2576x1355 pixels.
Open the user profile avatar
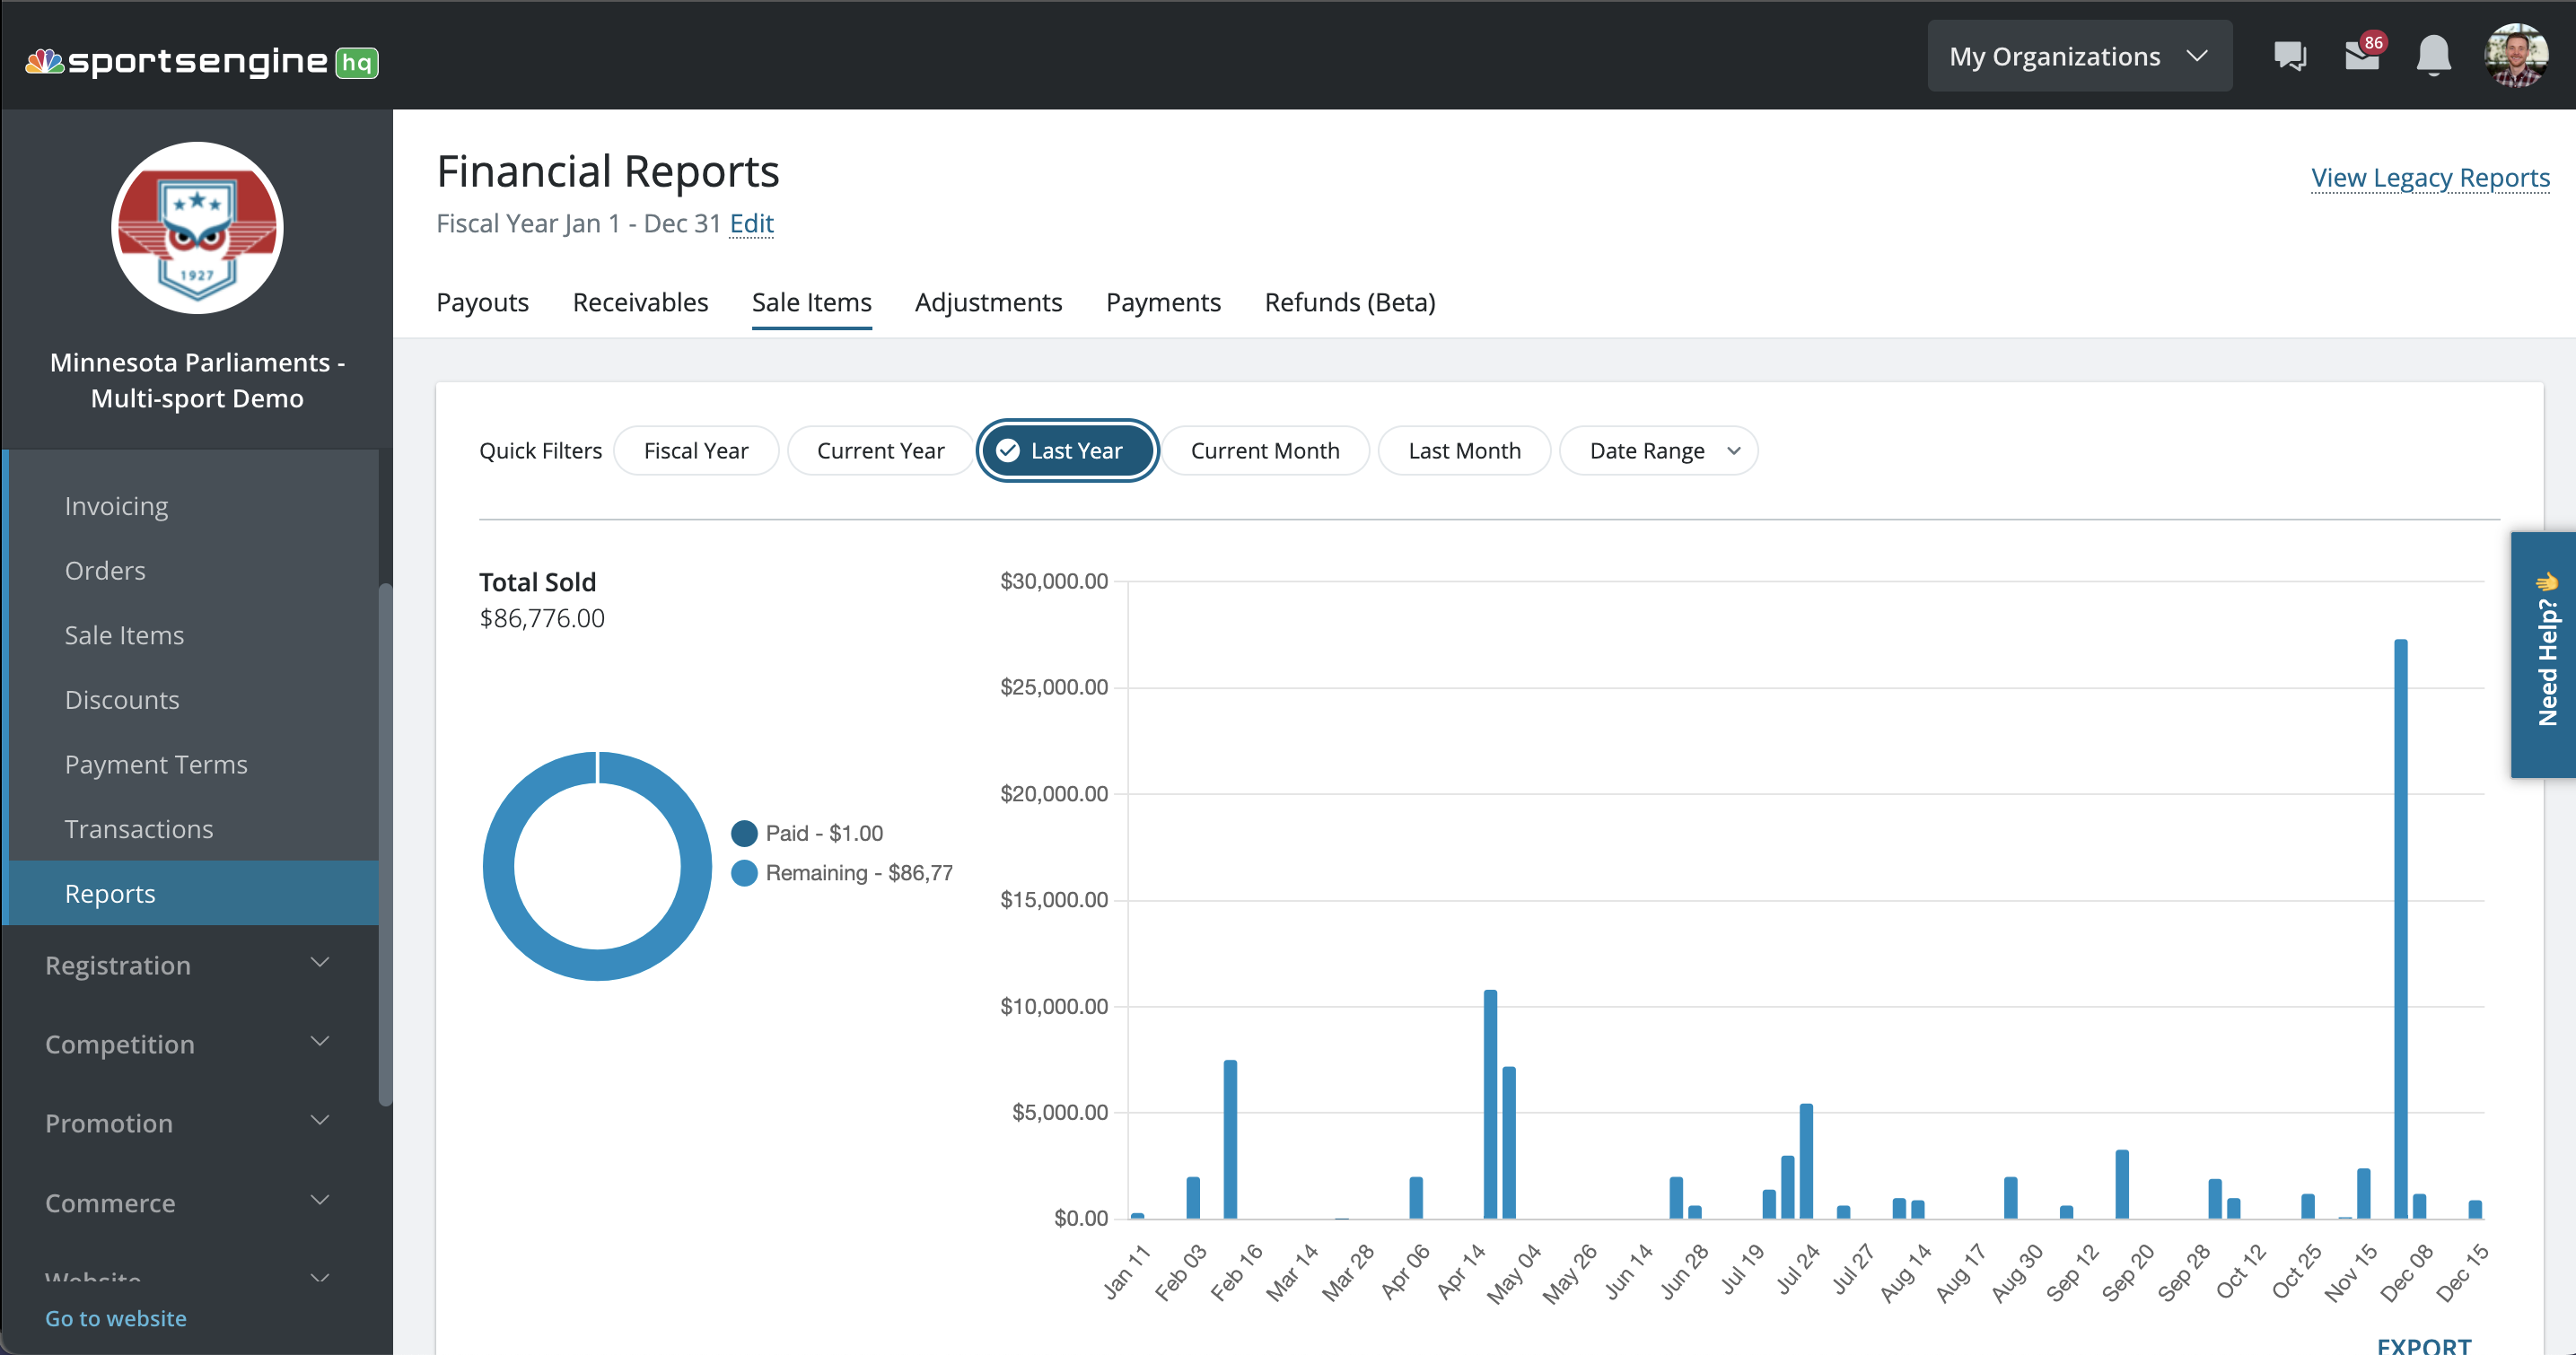2515,56
